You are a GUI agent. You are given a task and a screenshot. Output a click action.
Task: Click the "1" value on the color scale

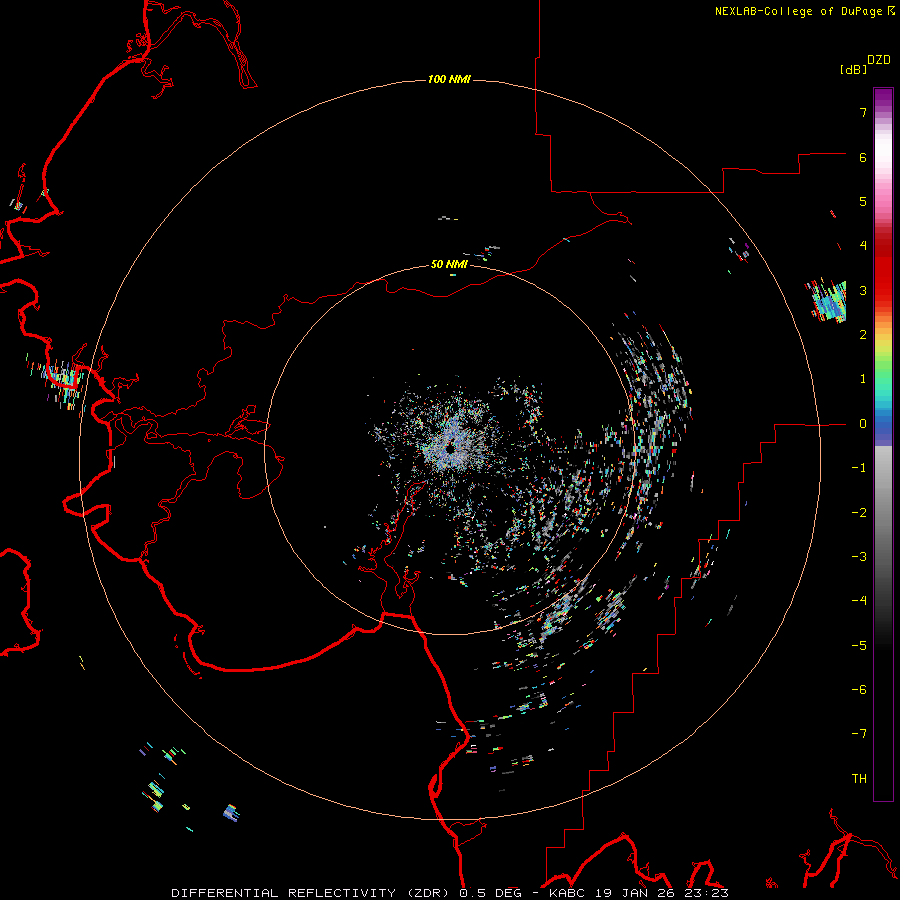point(863,379)
